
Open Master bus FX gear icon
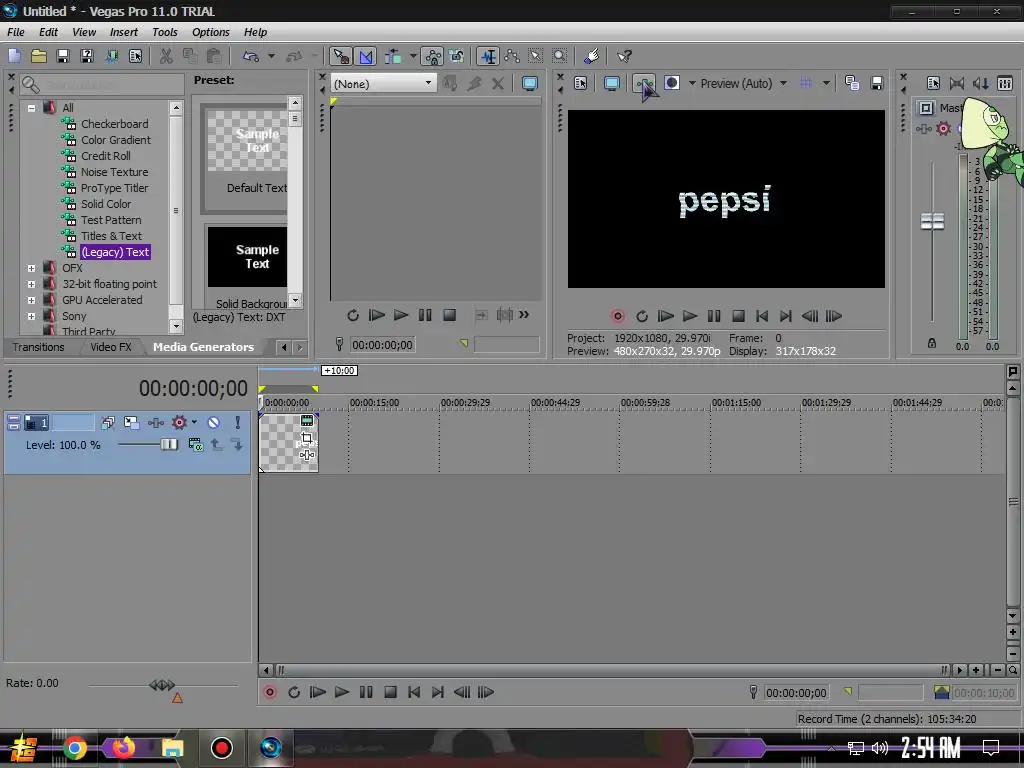click(x=943, y=129)
